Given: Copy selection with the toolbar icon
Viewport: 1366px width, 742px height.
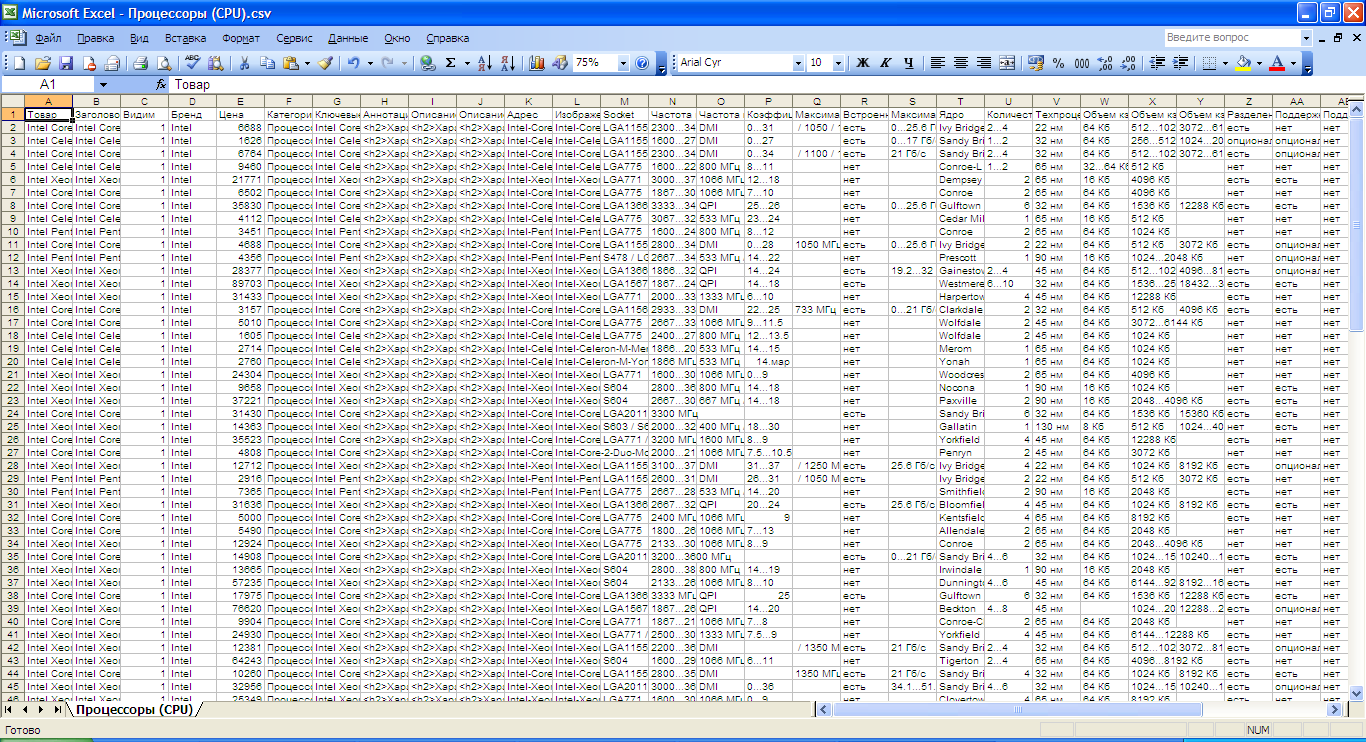Looking at the screenshot, I should [x=268, y=62].
